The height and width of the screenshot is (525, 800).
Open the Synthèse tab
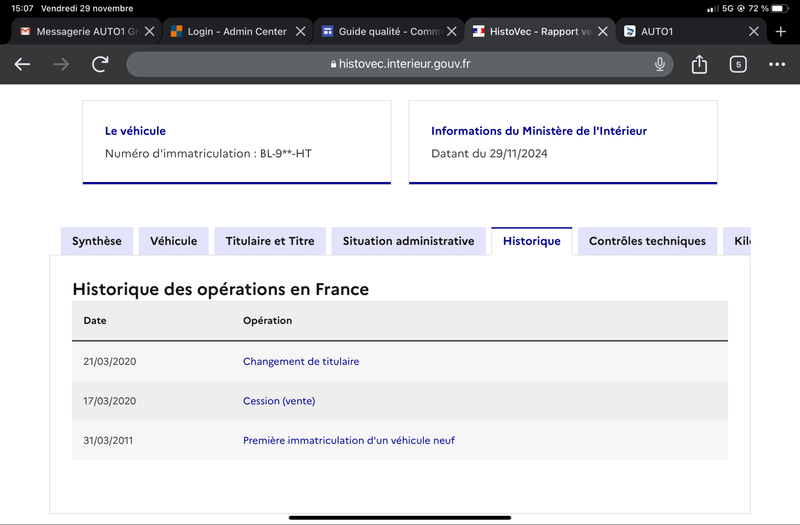pos(96,241)
